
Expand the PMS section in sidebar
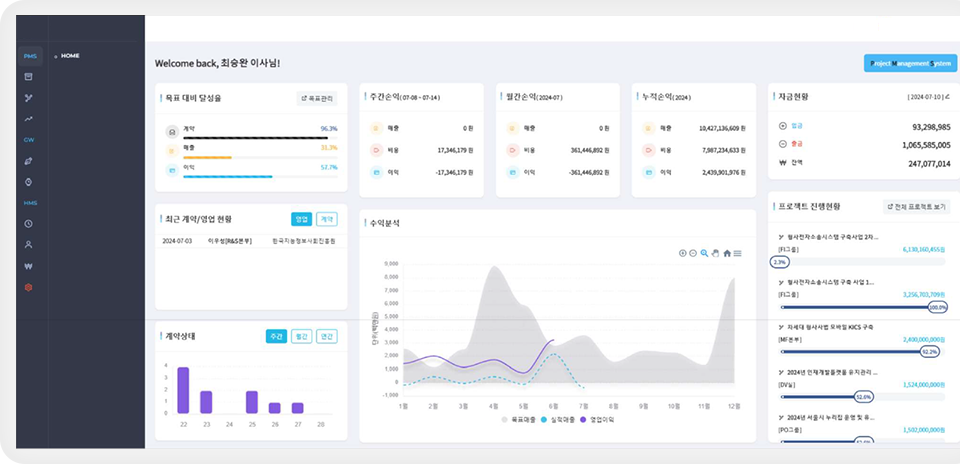[29, 56]
